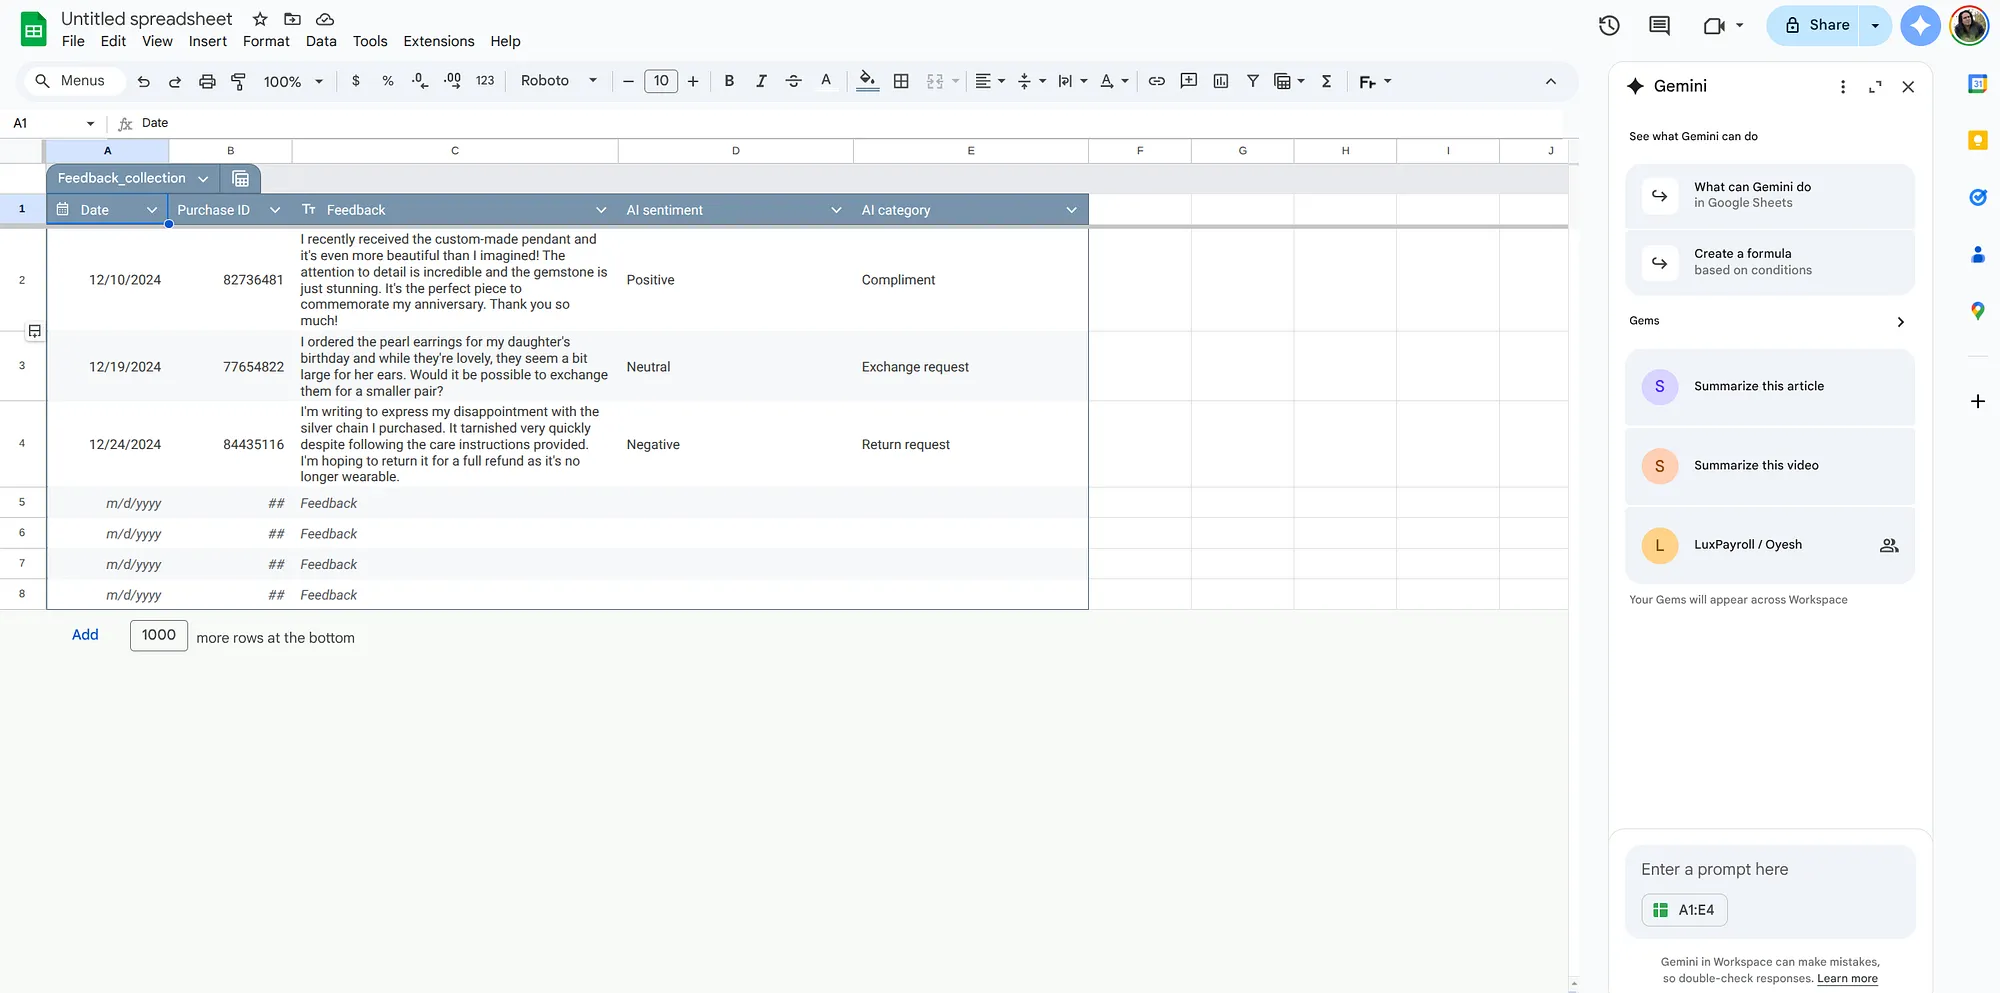Open the borders tool in toolbar
Viewport: 2000px width, 993px height.
[x=901, y=81]
